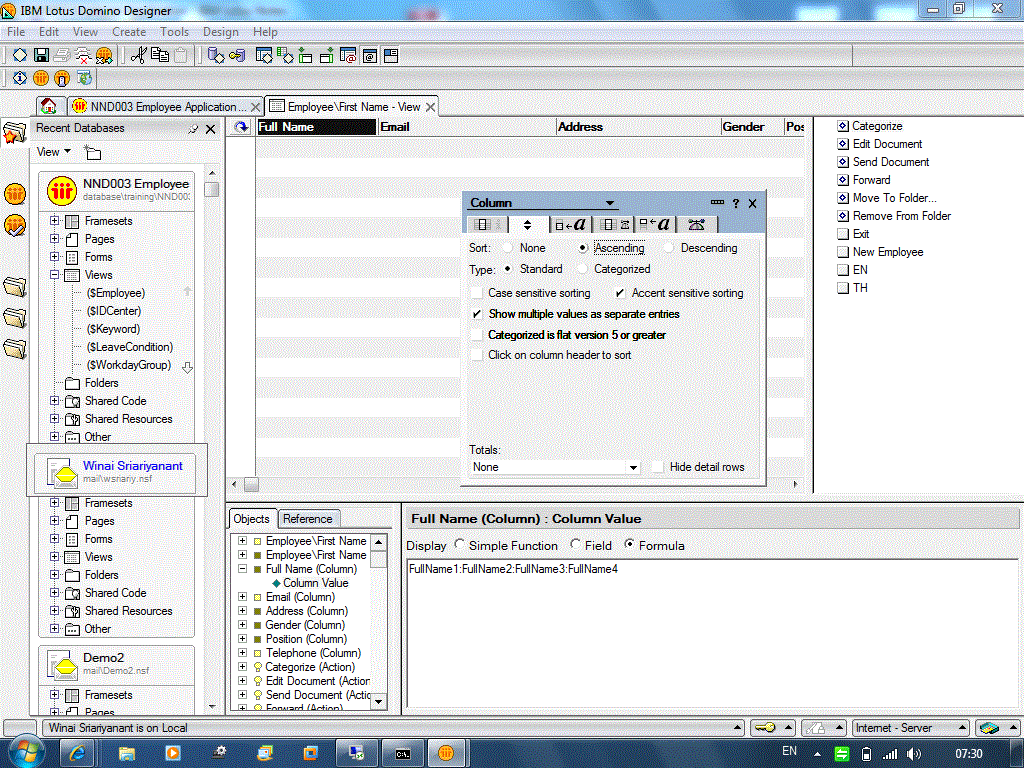Click the Address column header
This screenshot has height=768, width=1024.
(x=638, y=127)
